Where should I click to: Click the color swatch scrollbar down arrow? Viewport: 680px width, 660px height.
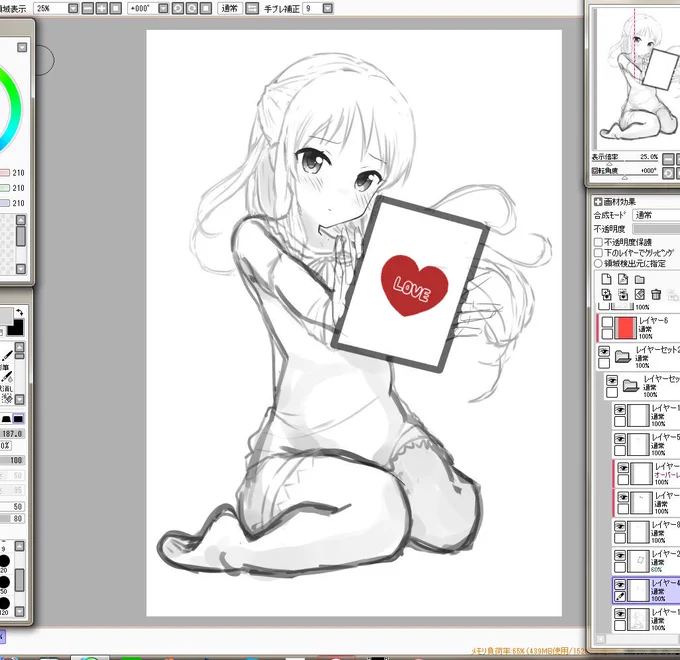(20, 269)
